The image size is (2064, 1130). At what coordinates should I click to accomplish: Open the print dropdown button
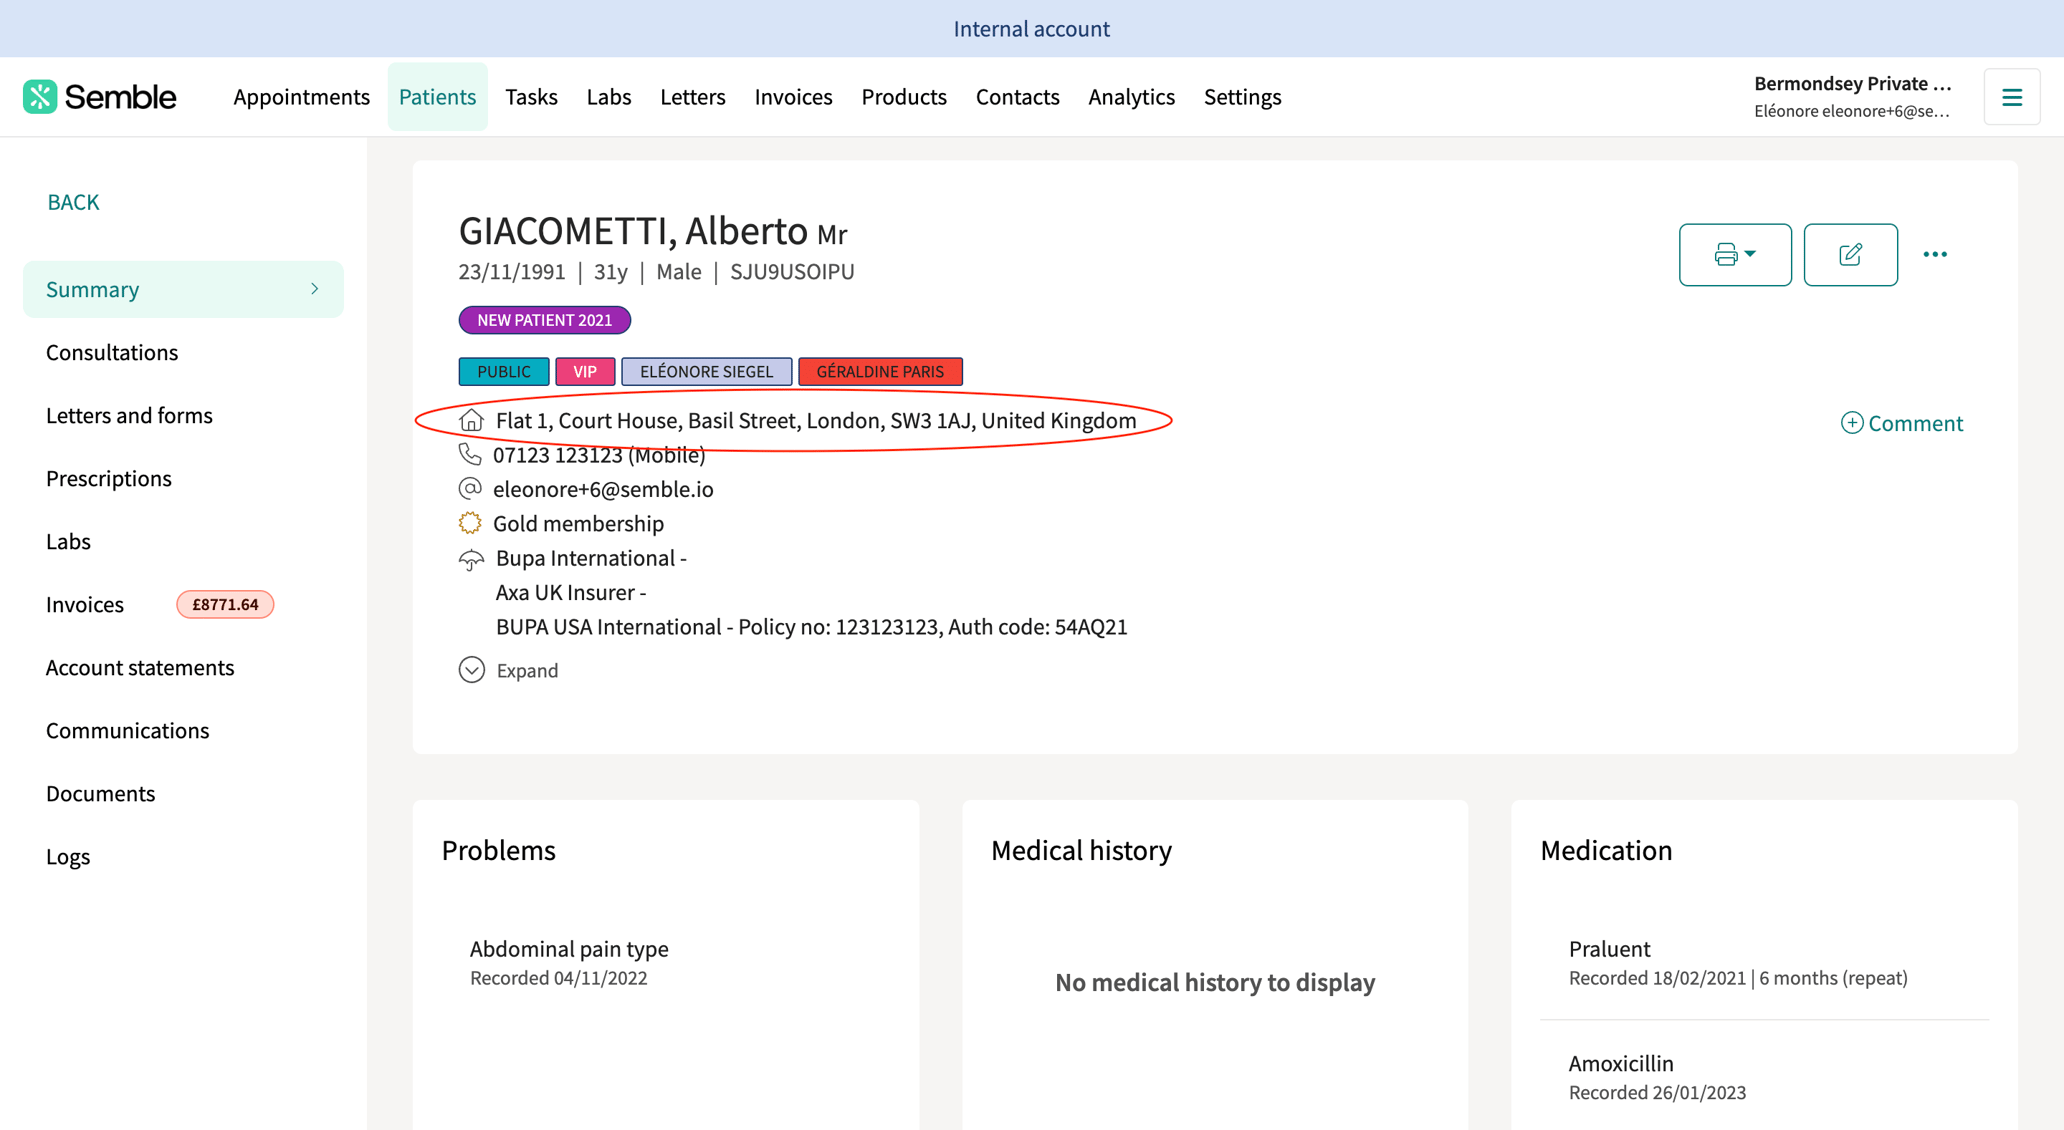1735,254
